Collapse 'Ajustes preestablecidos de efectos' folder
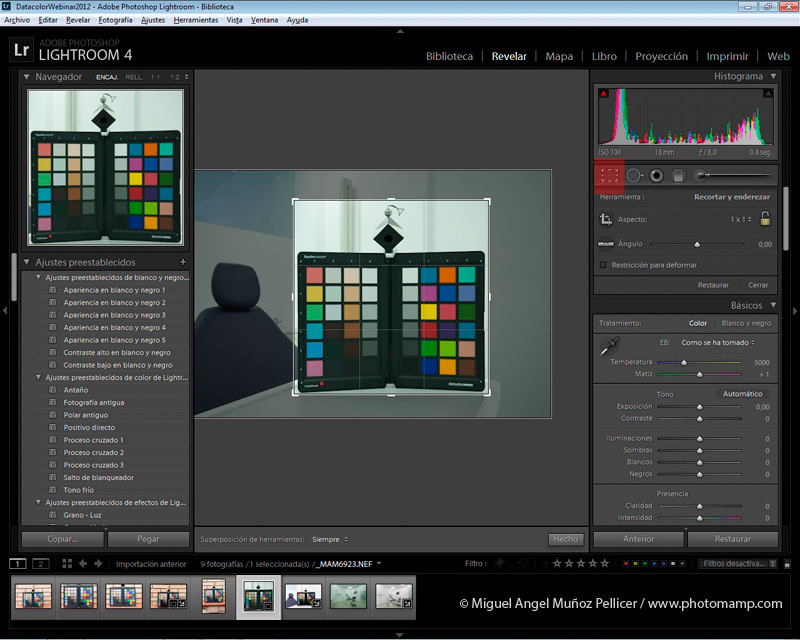This screenshot has width=800, height=640. [x=38, y=502]
